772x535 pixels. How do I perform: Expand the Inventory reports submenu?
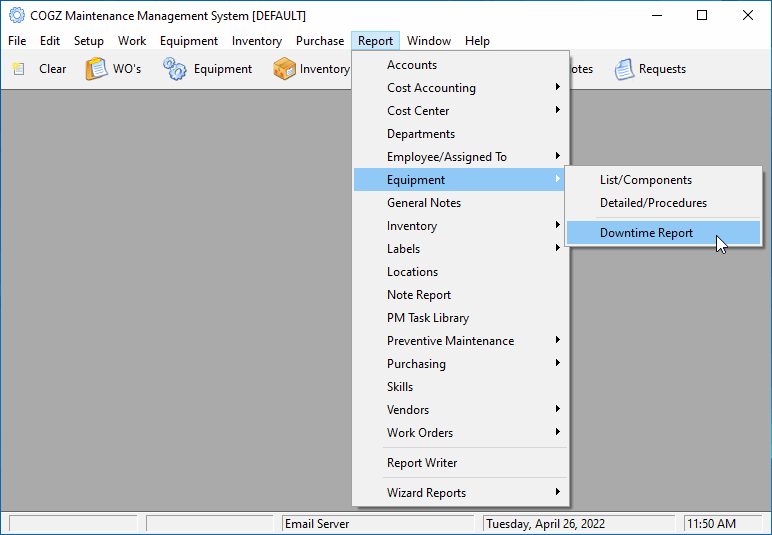461,226
